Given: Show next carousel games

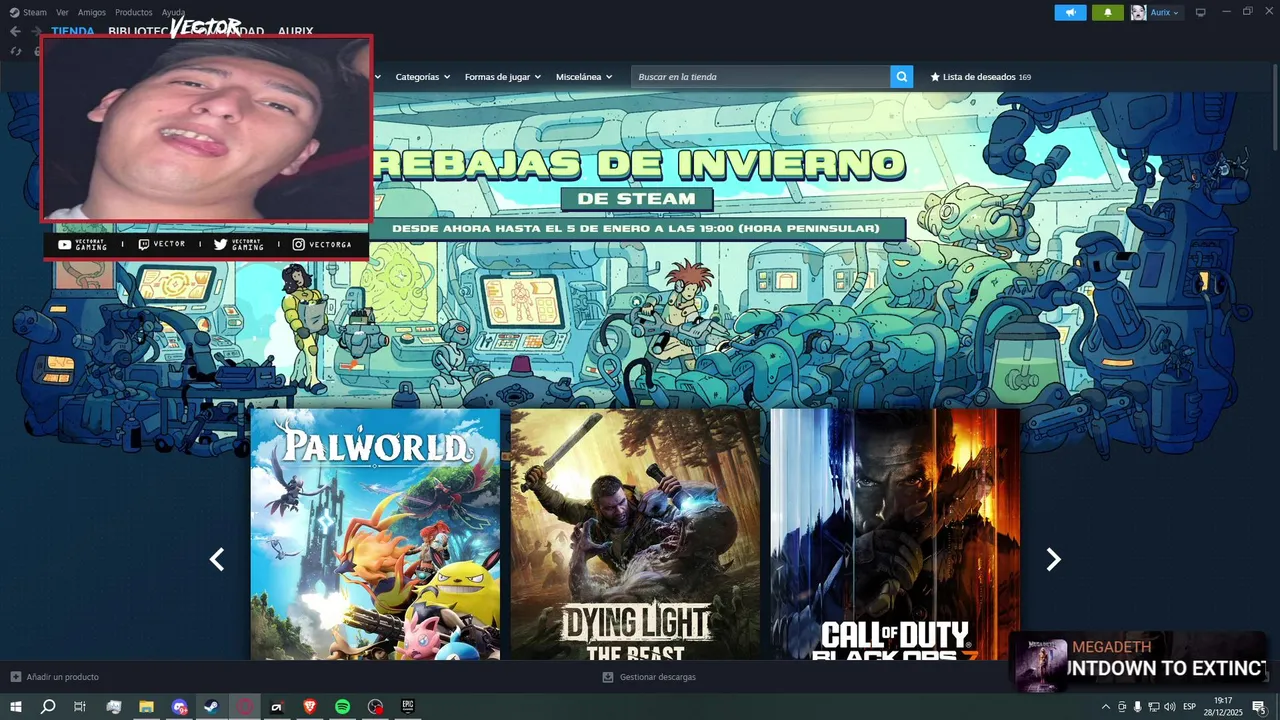Looking at the screenshot, I should click(x=1053, y=560).
